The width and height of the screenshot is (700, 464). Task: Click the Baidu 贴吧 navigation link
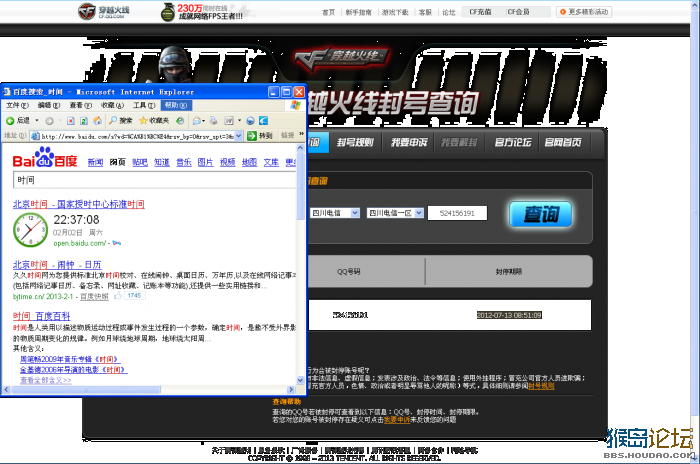[140, 162]
